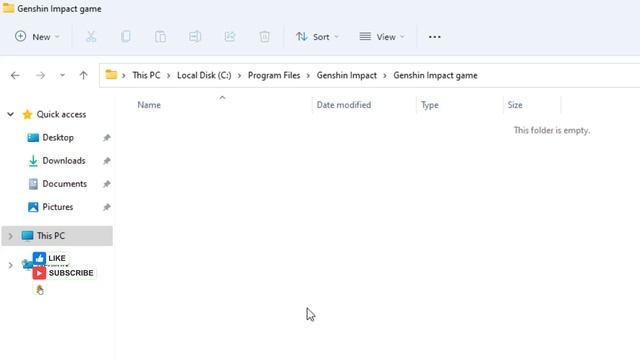The width and height of the screenshot is (640, 360).
Task: Go back with the left arrow
Action: pos(15,76)
